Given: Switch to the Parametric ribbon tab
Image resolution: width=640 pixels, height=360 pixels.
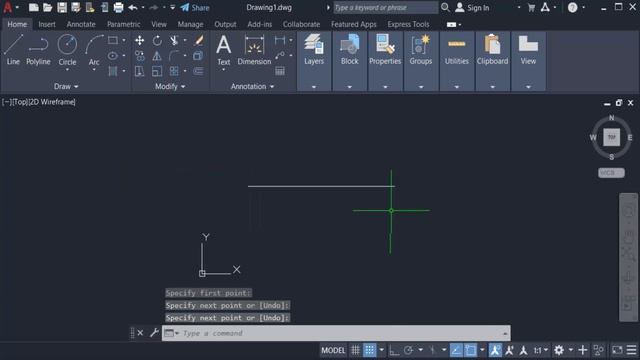Looking at the screenshot, I should [x=124, y=24].
